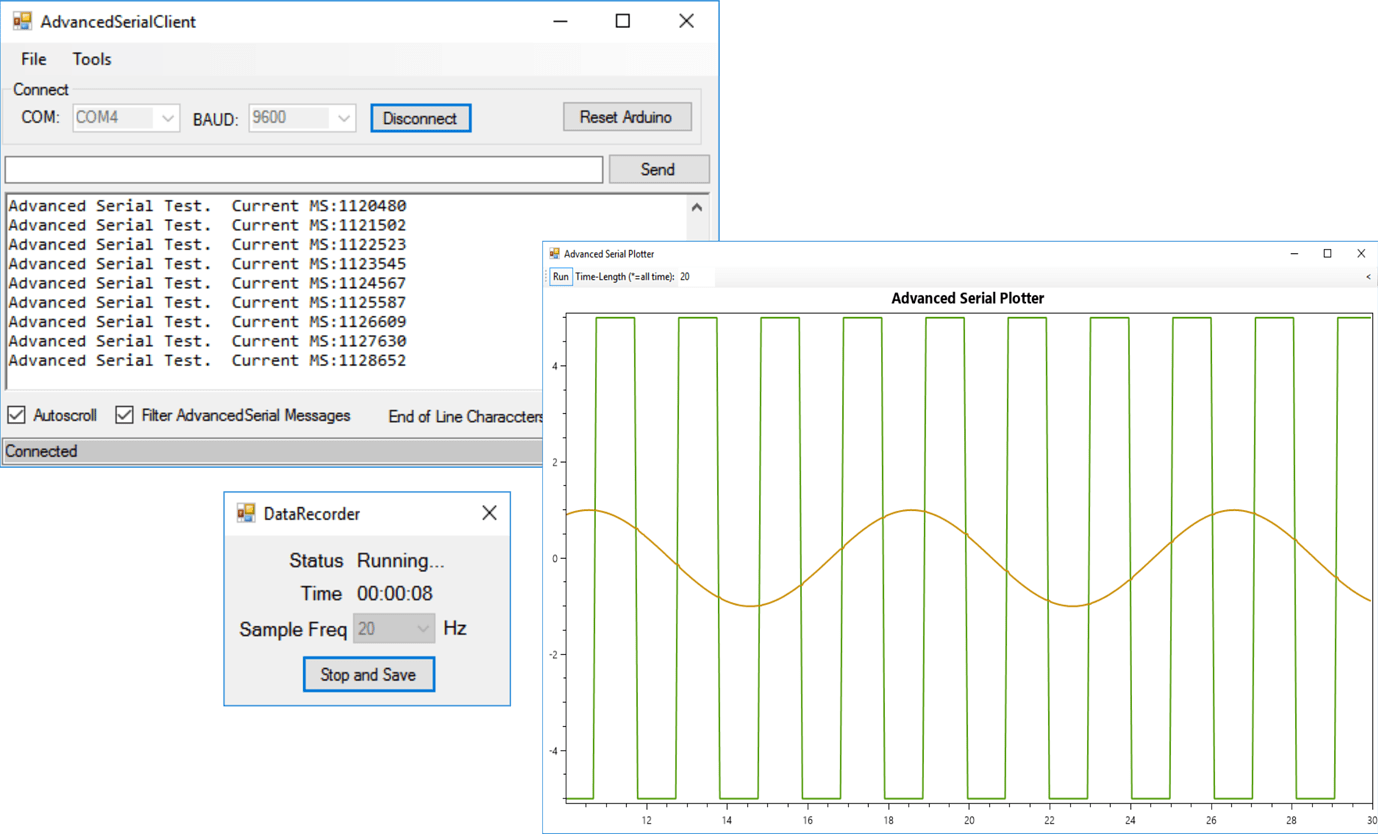Minimize the AdvancedSerialClient window
This screenshot has height=834, width=1378.
[x=560, y=21]
